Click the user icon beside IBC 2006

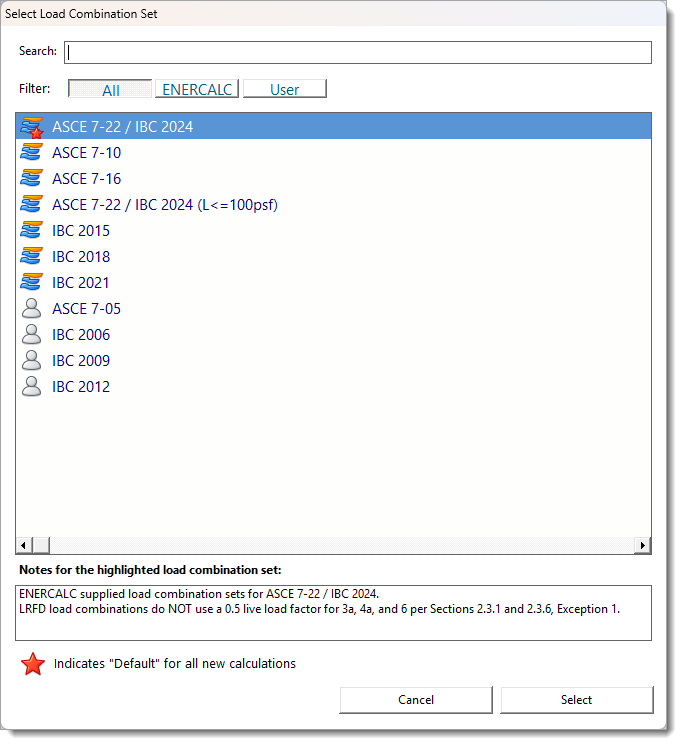coord(32,334)
